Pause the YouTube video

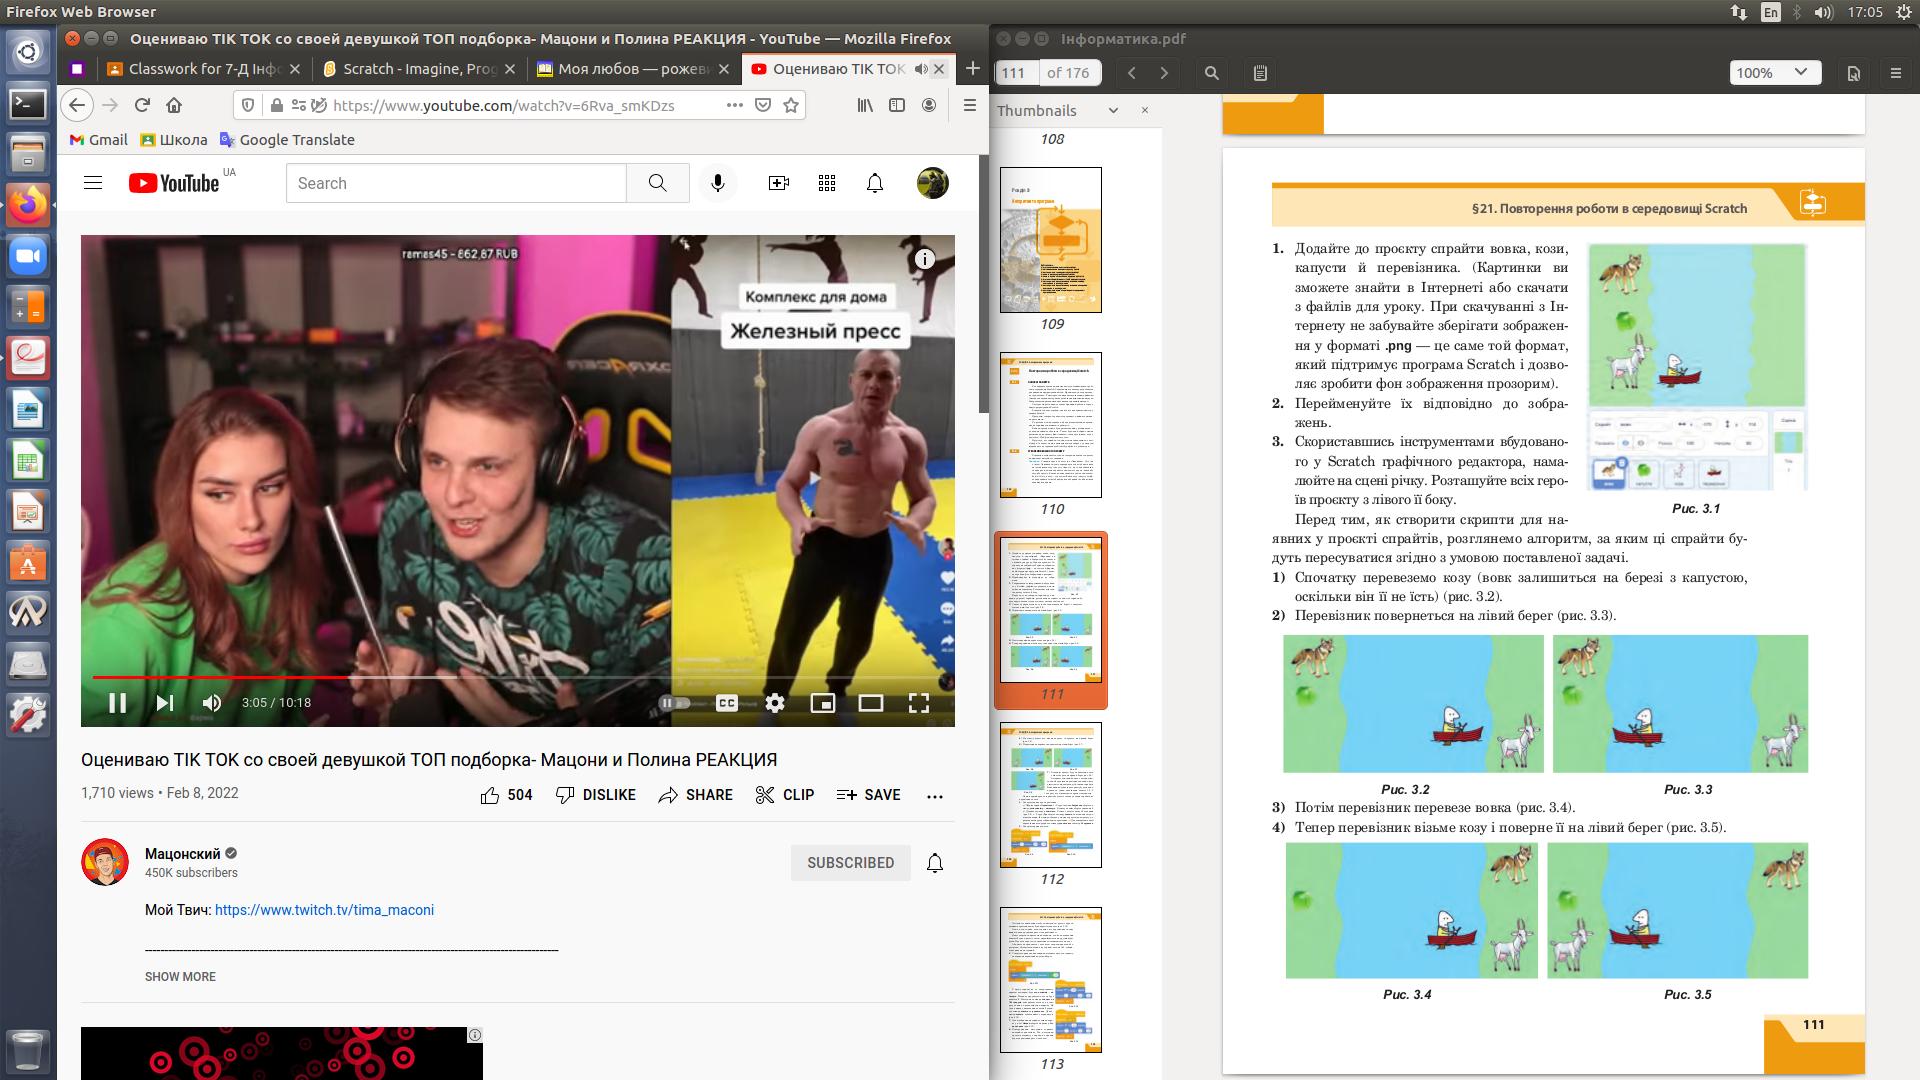[117, 703]
